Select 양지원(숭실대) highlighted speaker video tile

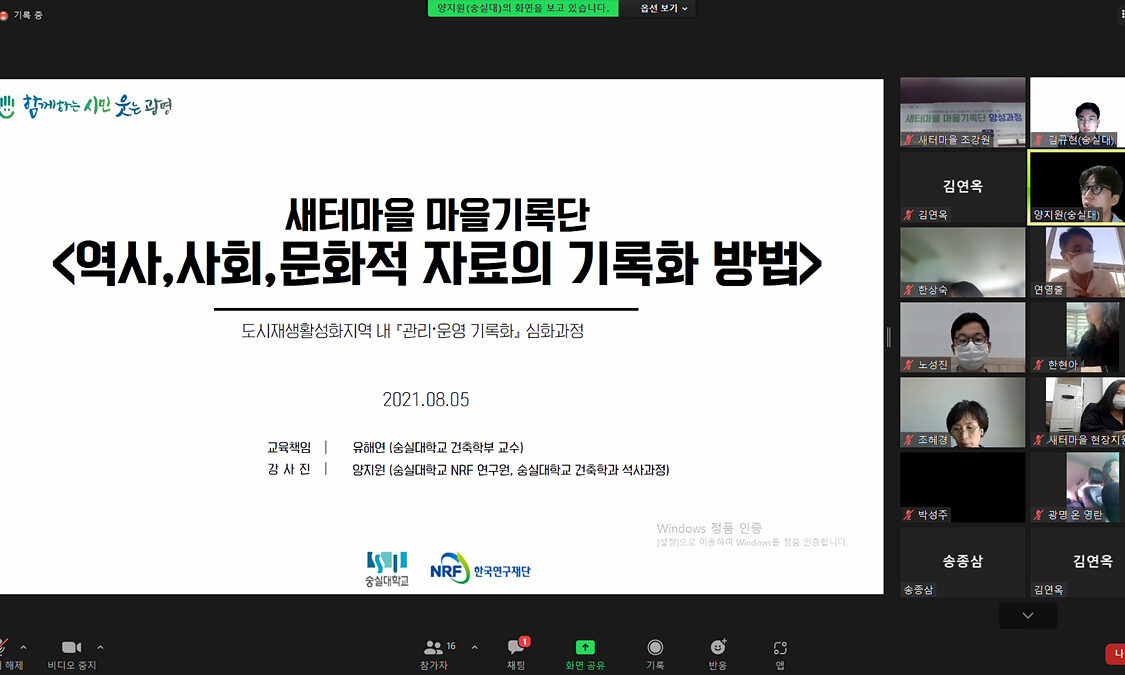(x=1077, y=188)
